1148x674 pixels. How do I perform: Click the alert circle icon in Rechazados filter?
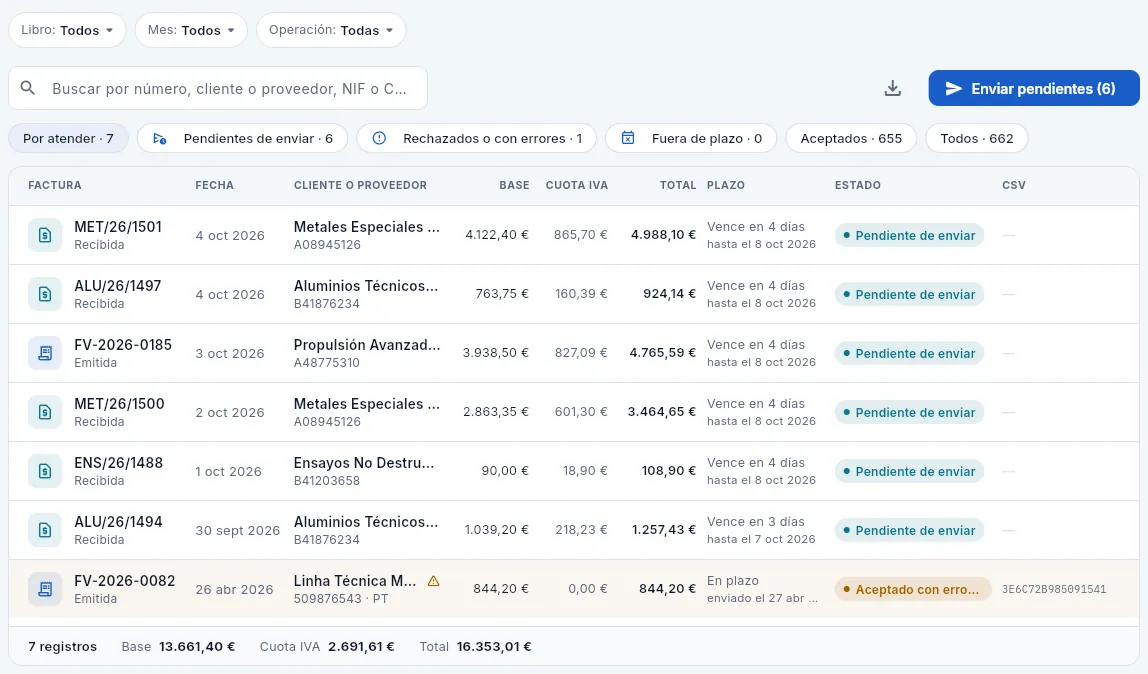pyautogui.click(x=379, y=138)
